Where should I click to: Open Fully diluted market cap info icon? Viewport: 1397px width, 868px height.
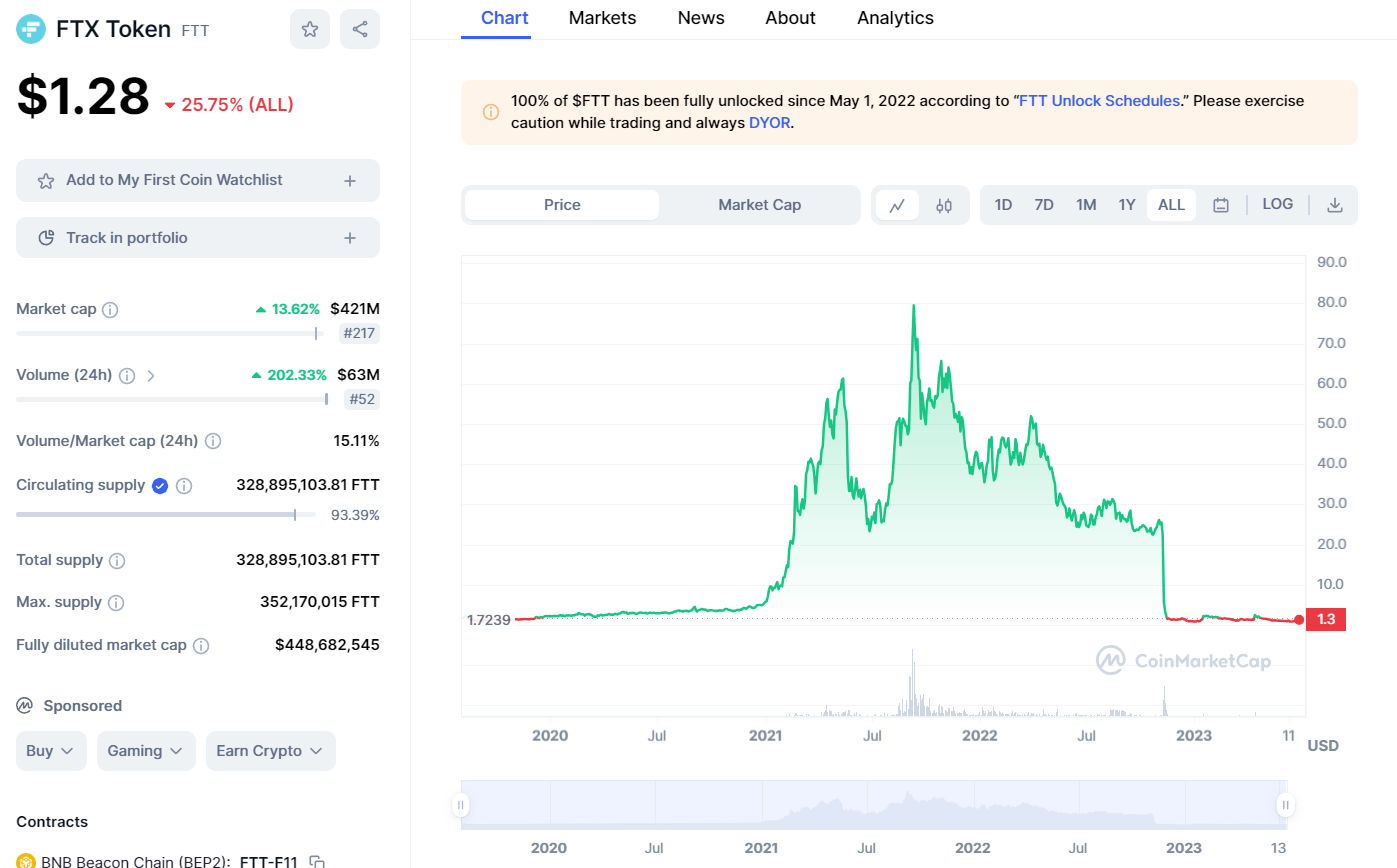pyautogui.click(x=201, y=646)
